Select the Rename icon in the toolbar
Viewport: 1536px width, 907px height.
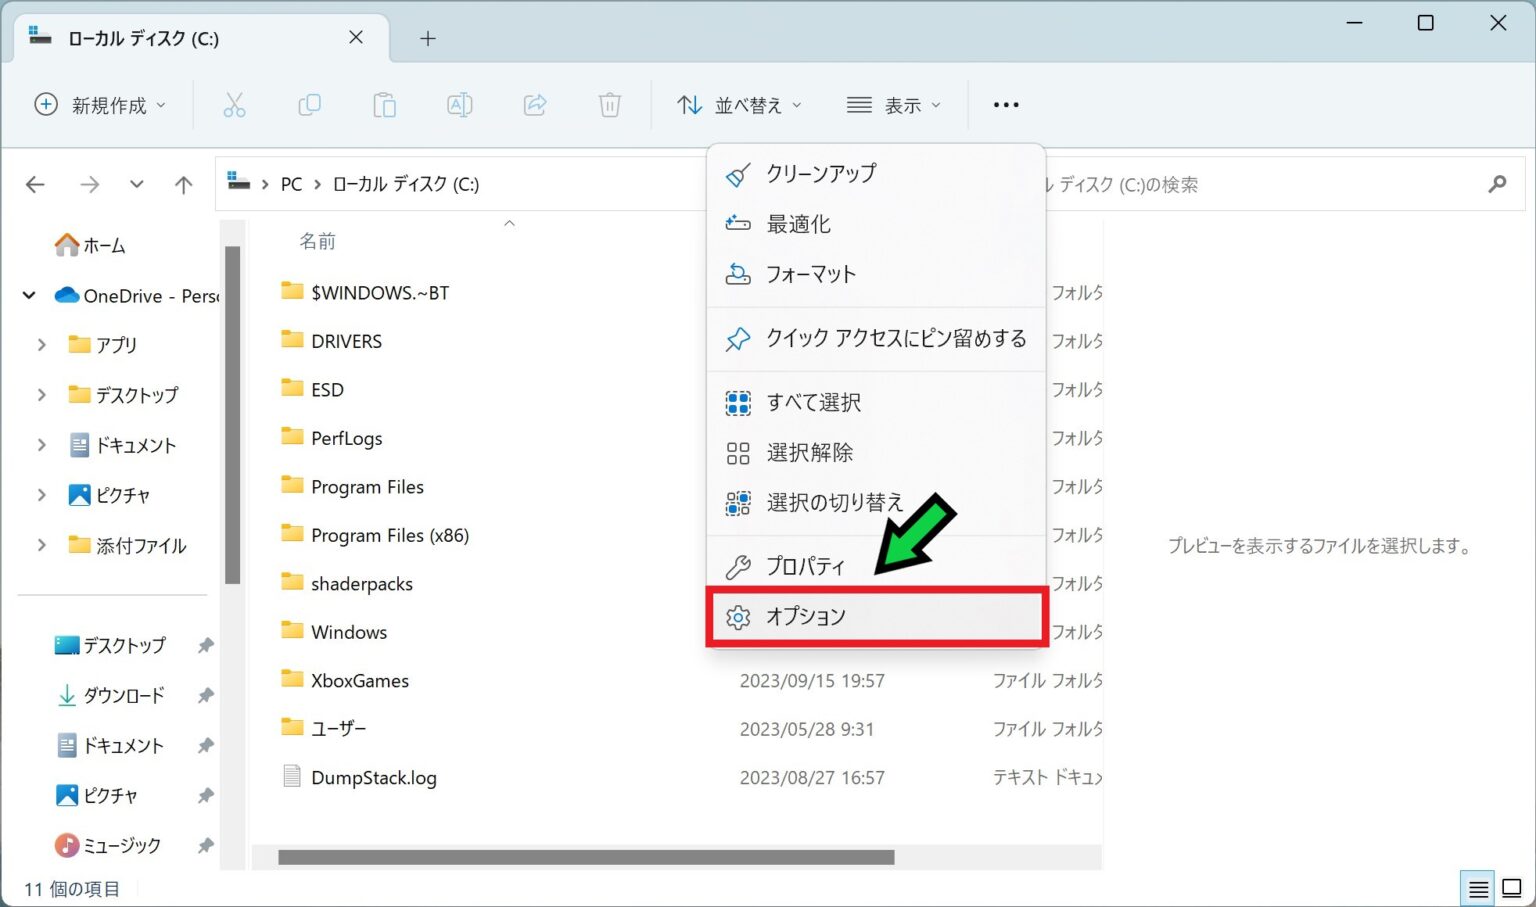(x=459, y=104)
